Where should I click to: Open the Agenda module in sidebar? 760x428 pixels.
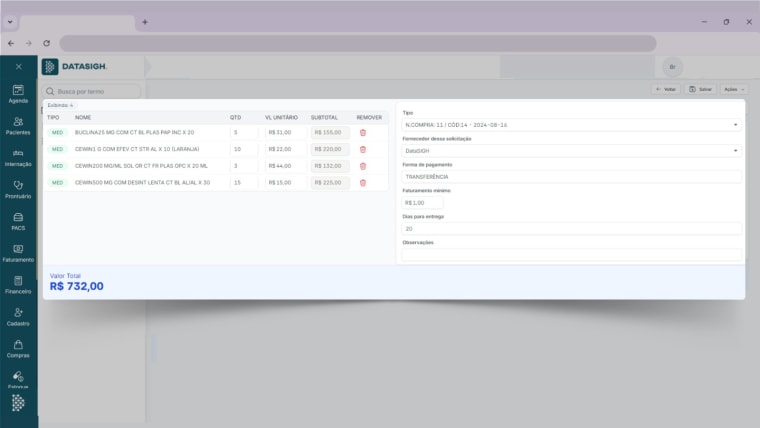tap(18, 94)
